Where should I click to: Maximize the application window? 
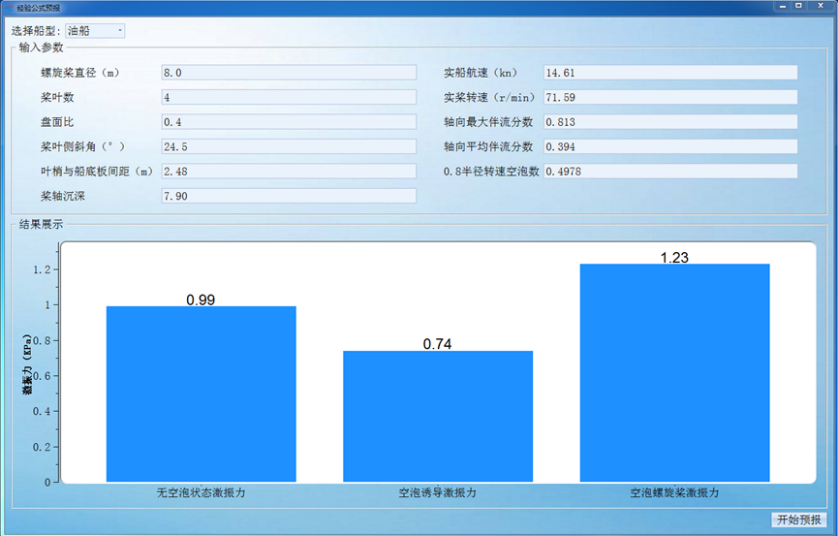pos(799,6)
